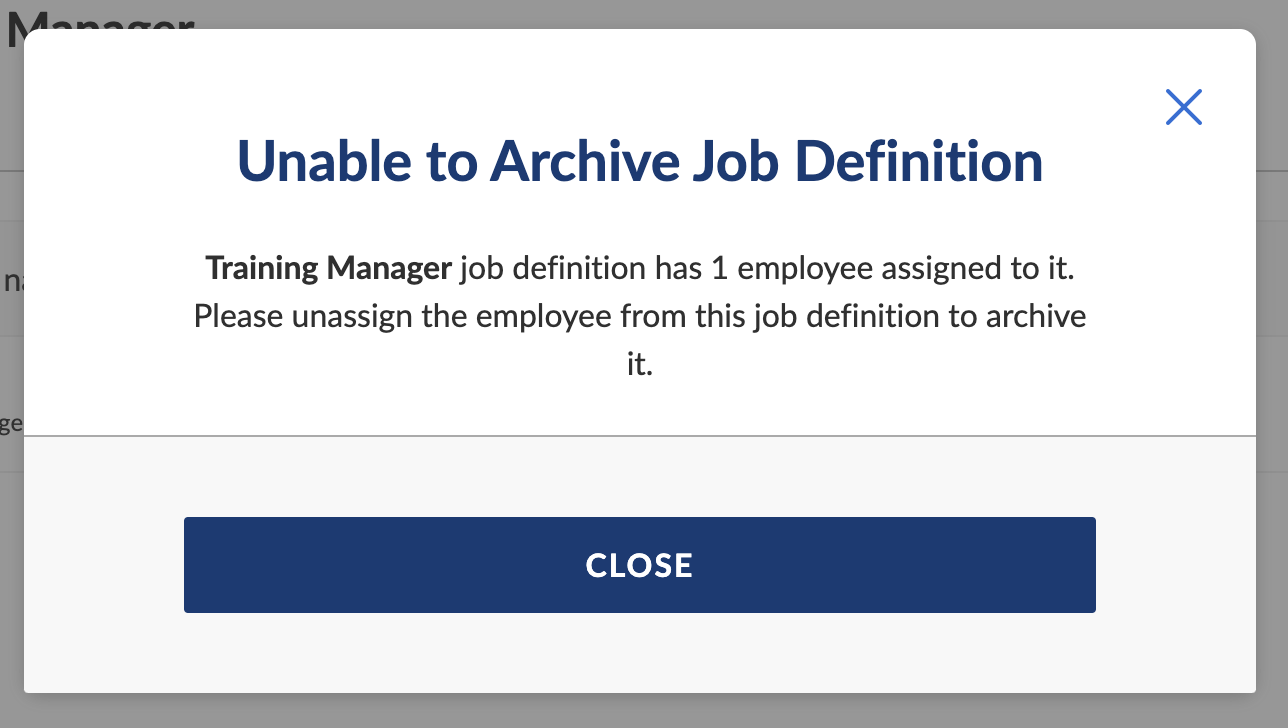This screenshot has height=728, width=1288.
Task: Click the divider line above the footer
Action: coord(640,436)
